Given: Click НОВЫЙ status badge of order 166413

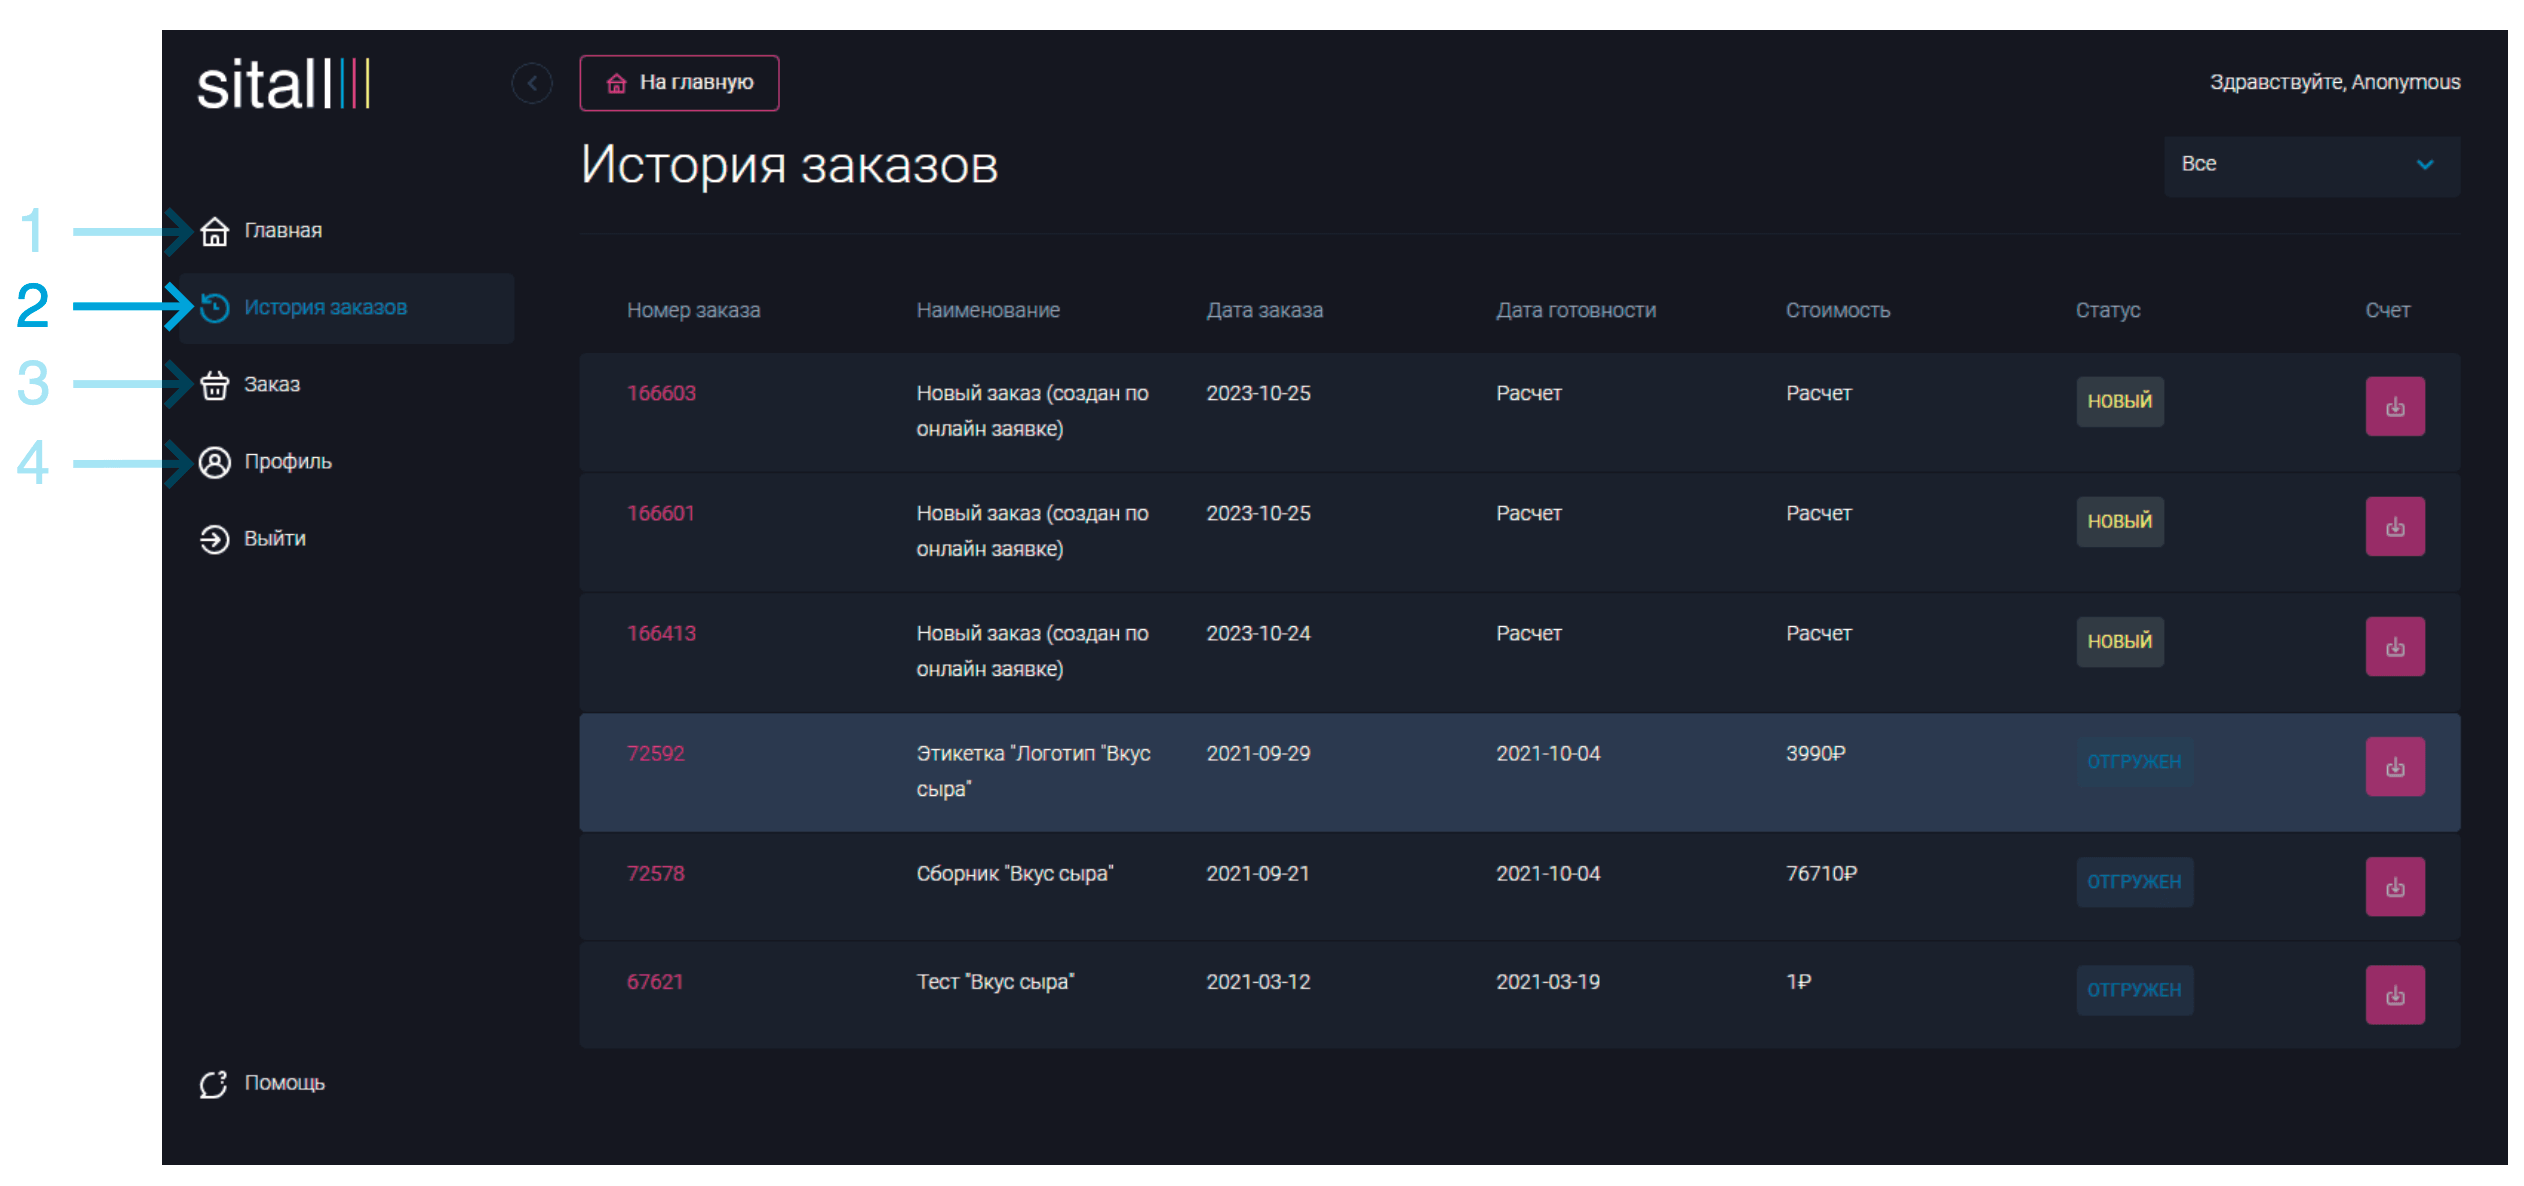Looking at the screenshot, I should (2119, 641).
